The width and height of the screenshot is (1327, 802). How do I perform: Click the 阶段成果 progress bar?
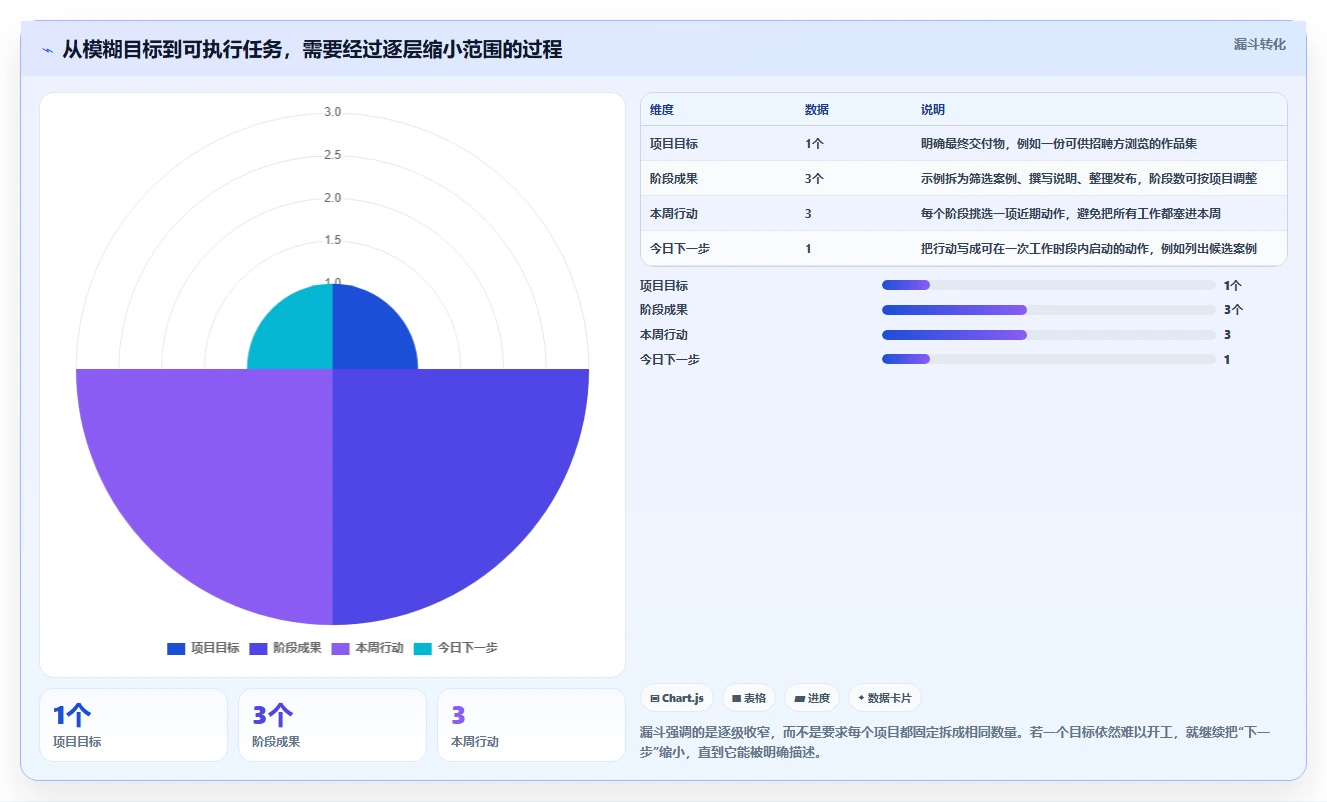click(x=1049, y=310)
